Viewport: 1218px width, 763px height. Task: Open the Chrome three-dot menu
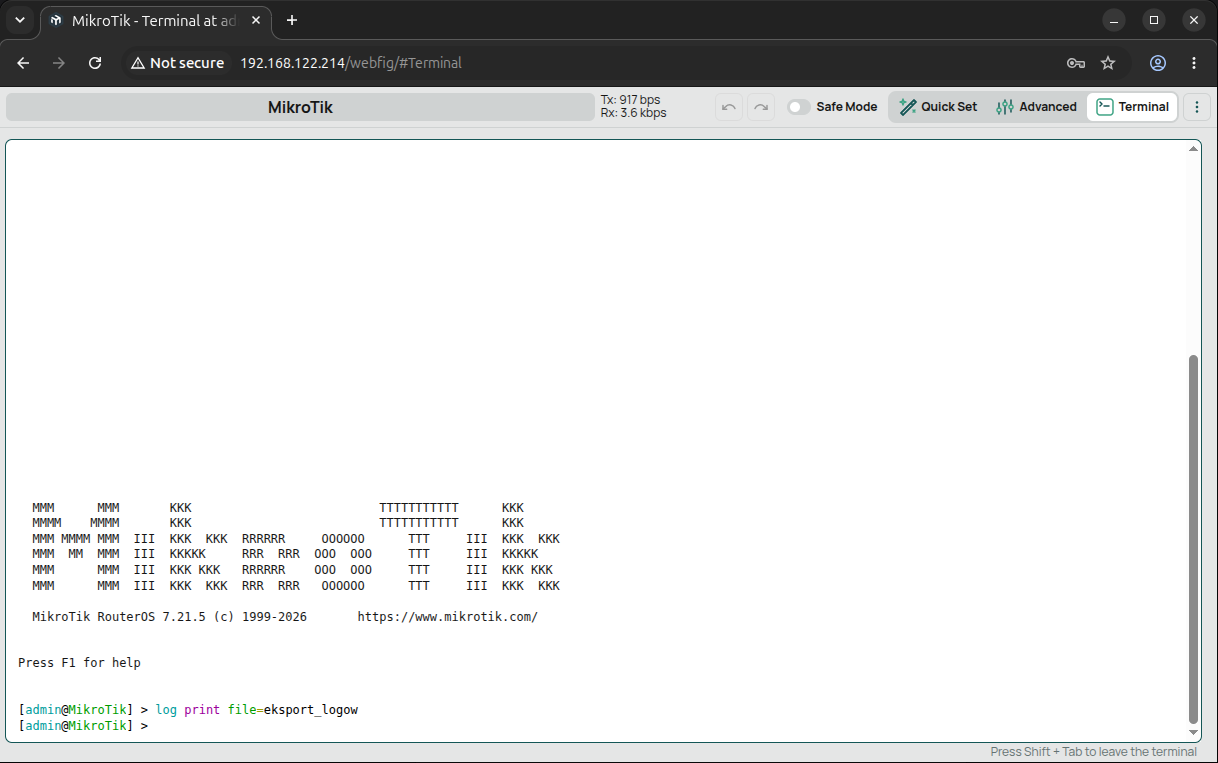point(1194,63)
